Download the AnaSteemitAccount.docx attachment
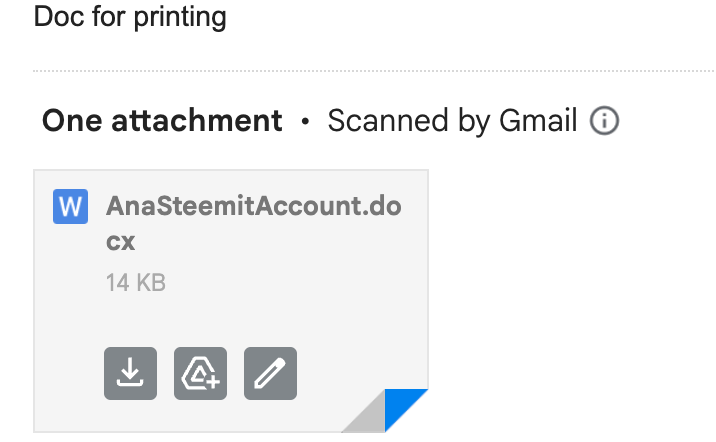The height and width of the screenshot is (442, 716). pyautogui.click(x=130, y=373)
